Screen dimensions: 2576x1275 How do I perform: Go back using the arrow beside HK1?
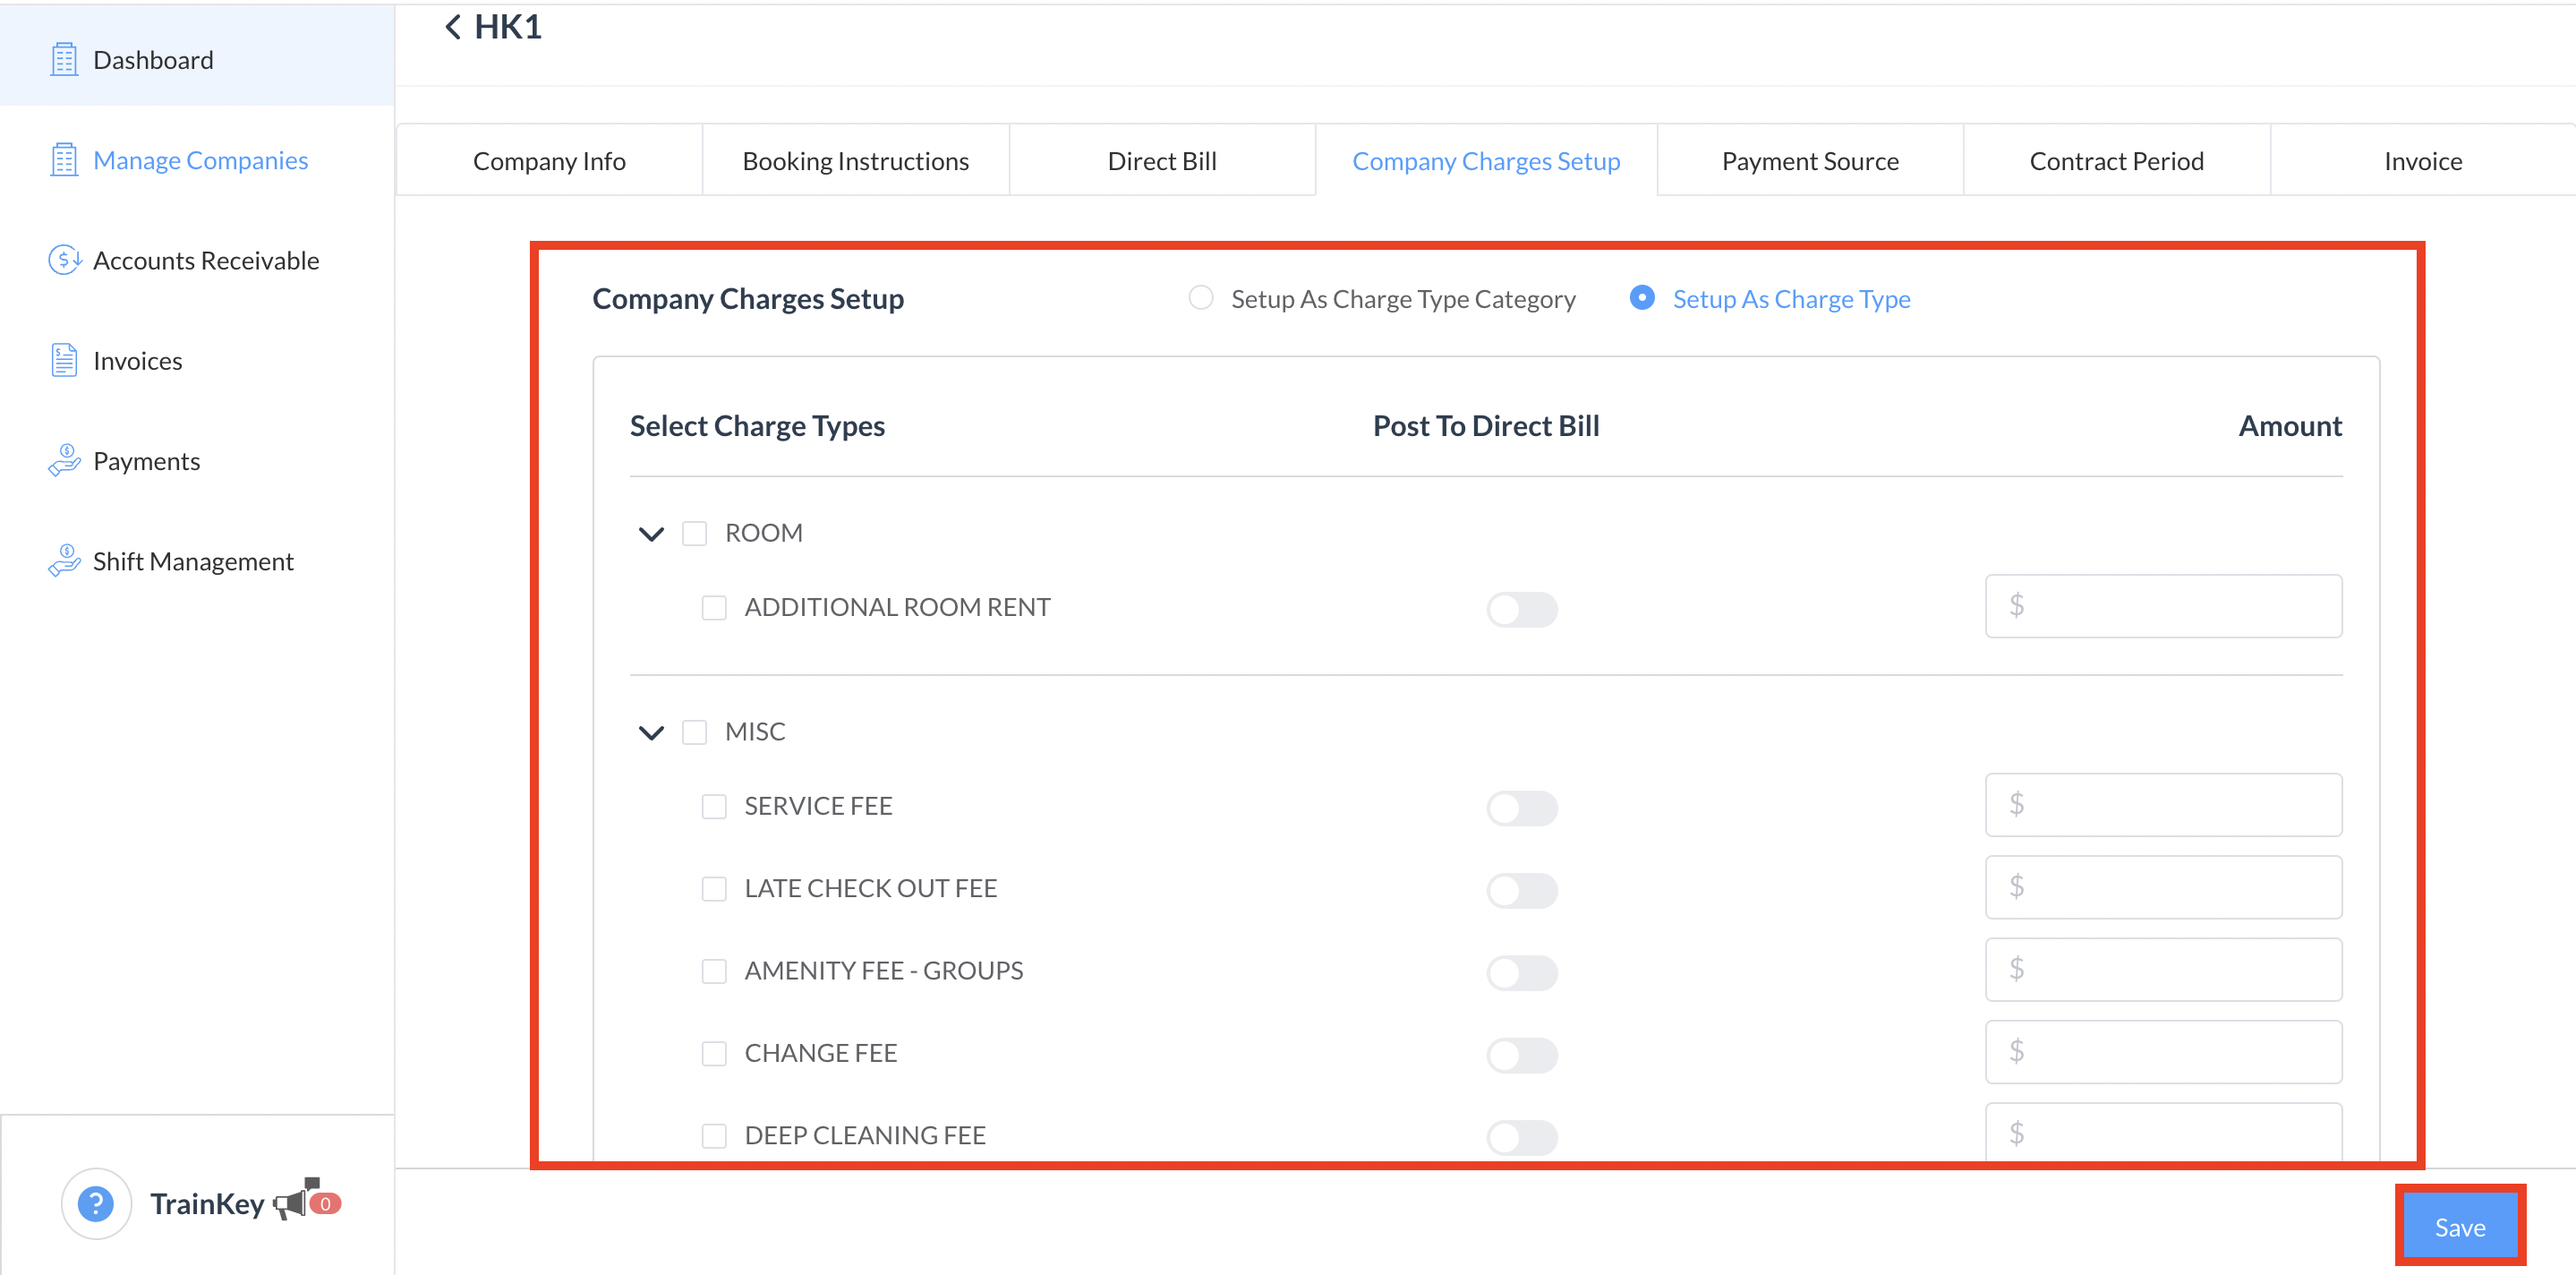453,27
